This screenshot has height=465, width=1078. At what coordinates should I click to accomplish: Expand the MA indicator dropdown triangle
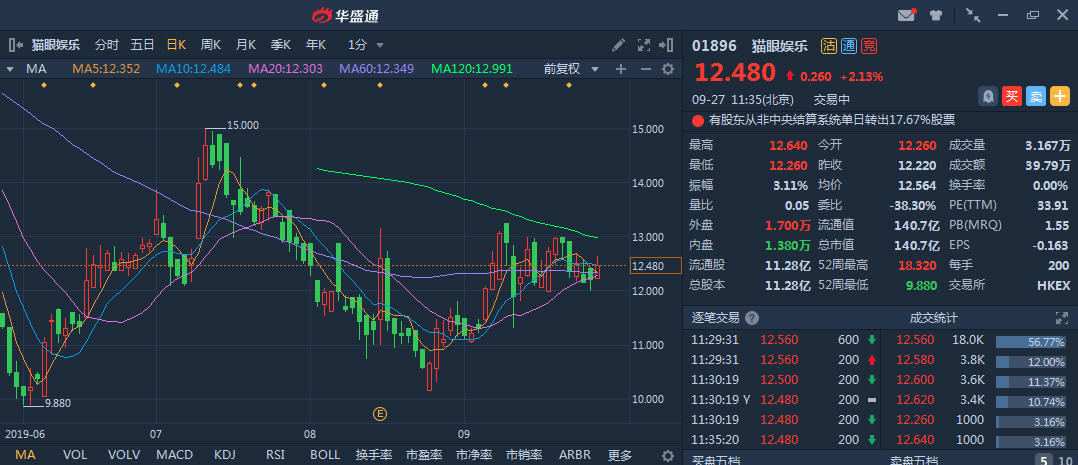(10, 69)
